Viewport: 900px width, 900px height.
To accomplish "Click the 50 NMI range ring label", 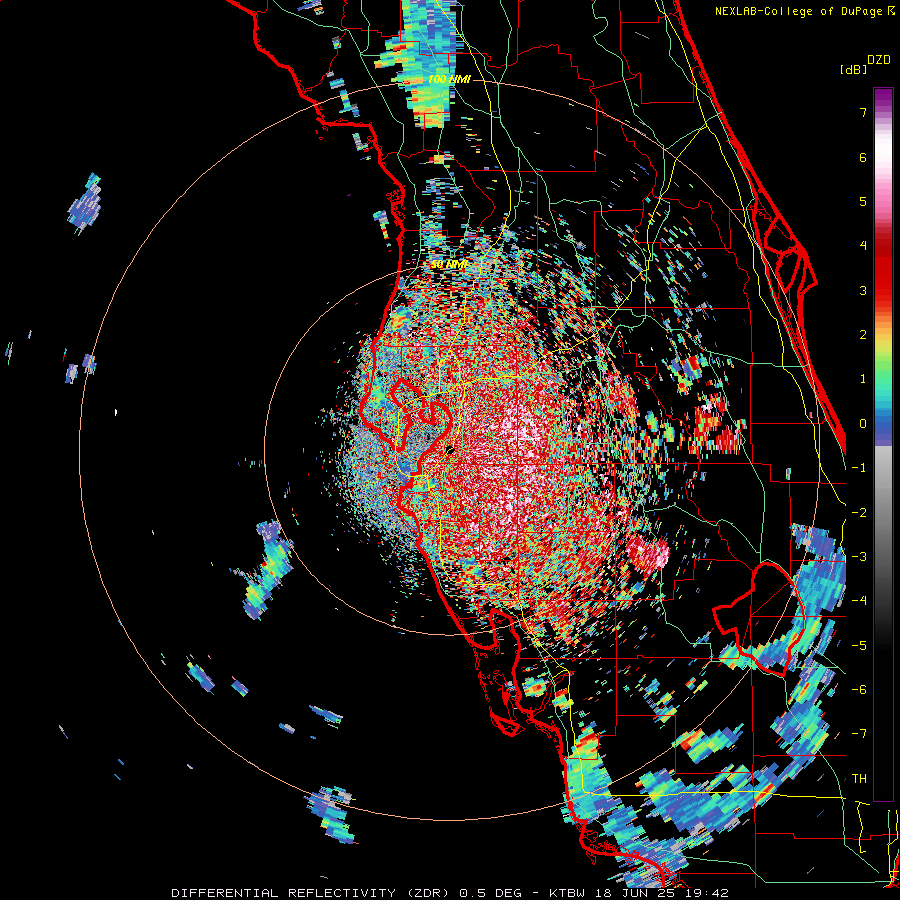I will click(449, 264).
